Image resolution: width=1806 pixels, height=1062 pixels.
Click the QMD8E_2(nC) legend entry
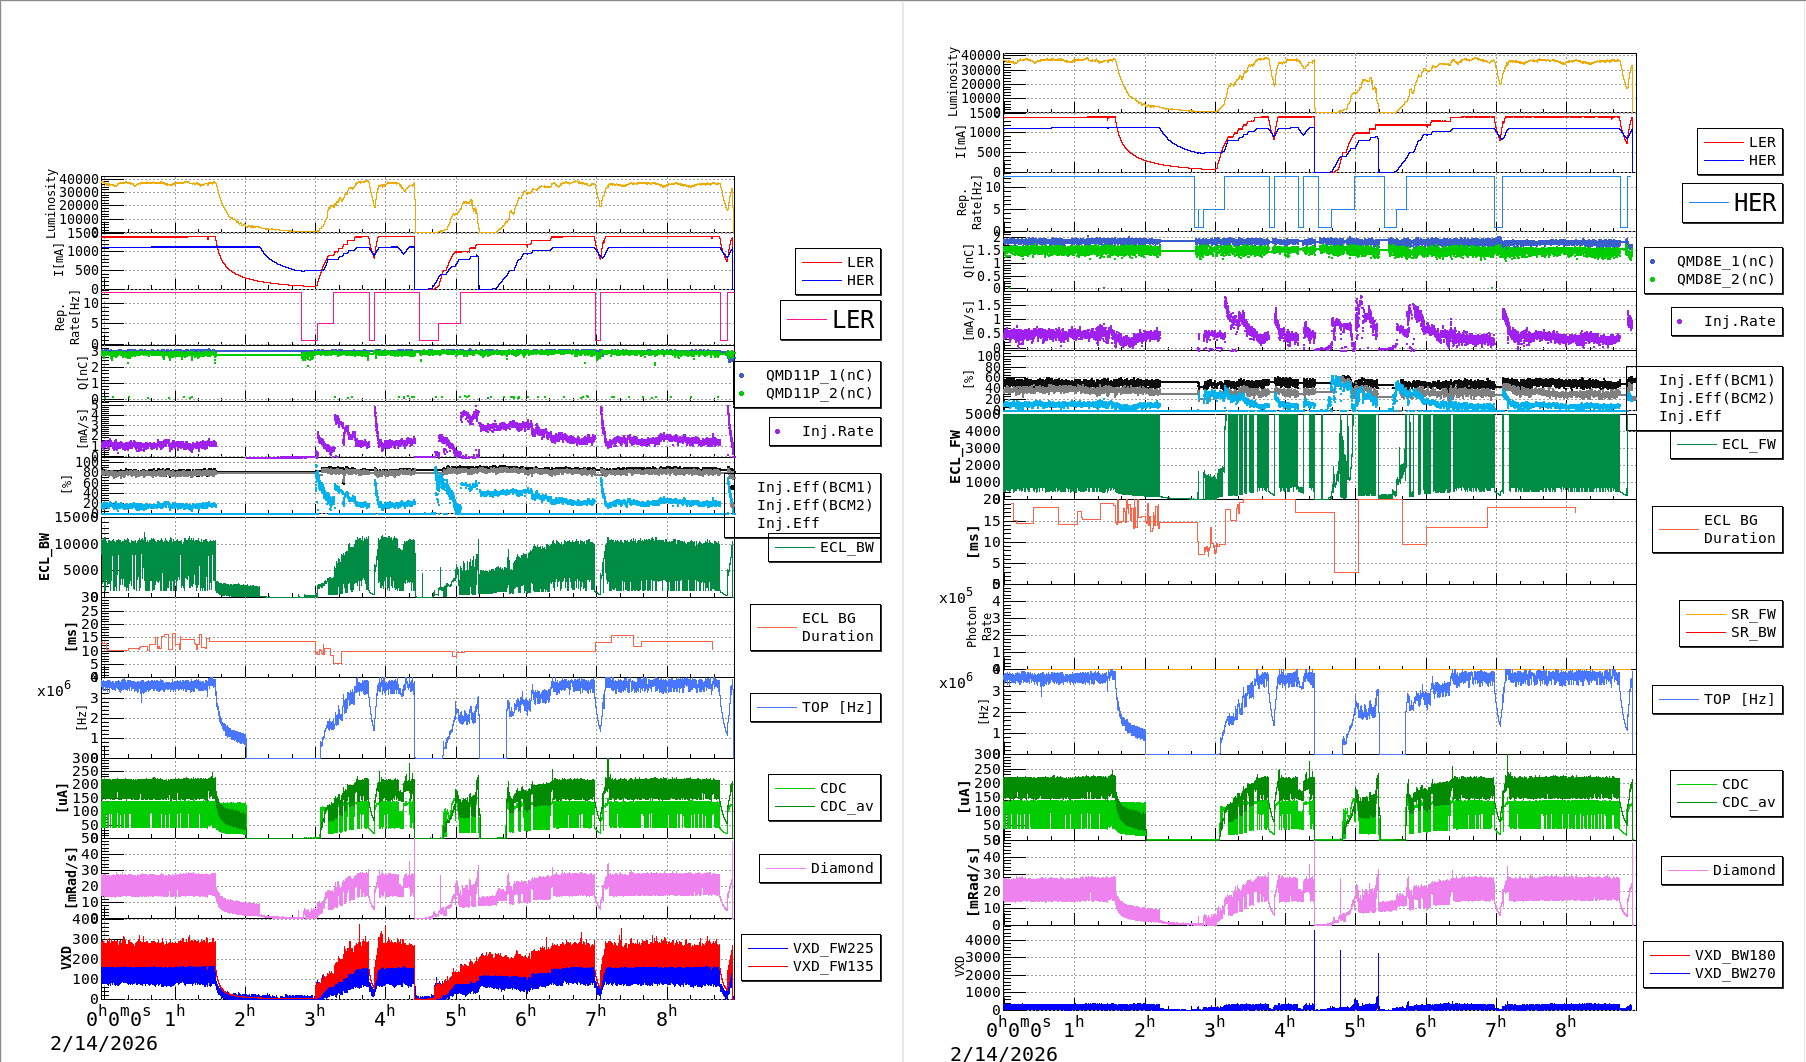[x=1725, y=279]
